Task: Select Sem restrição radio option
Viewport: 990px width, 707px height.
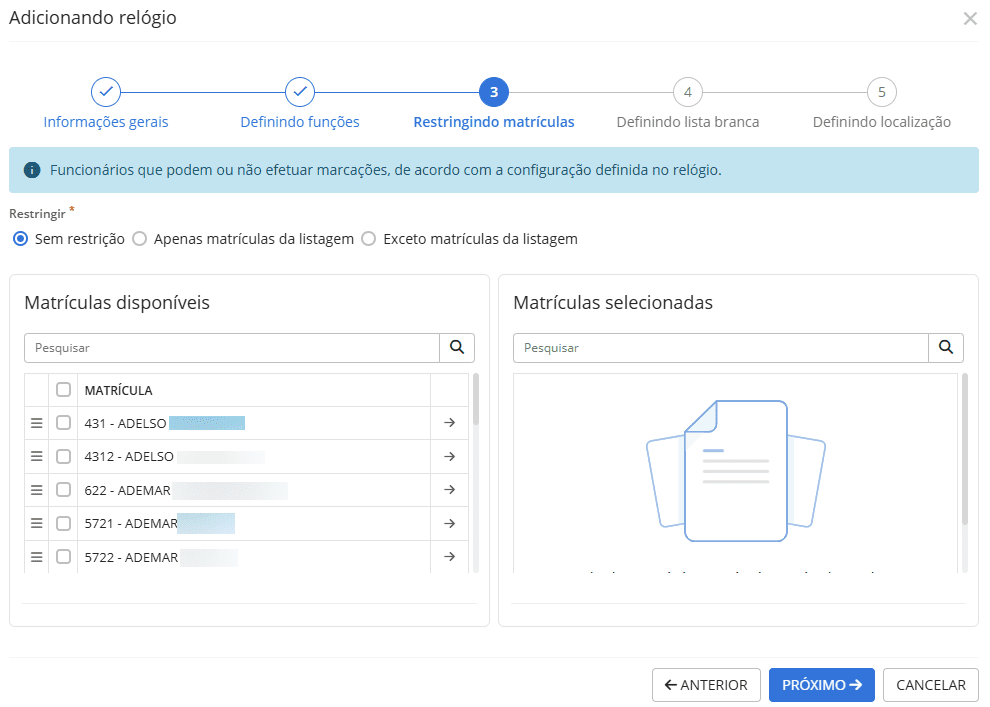Action: tap(21, 239)
